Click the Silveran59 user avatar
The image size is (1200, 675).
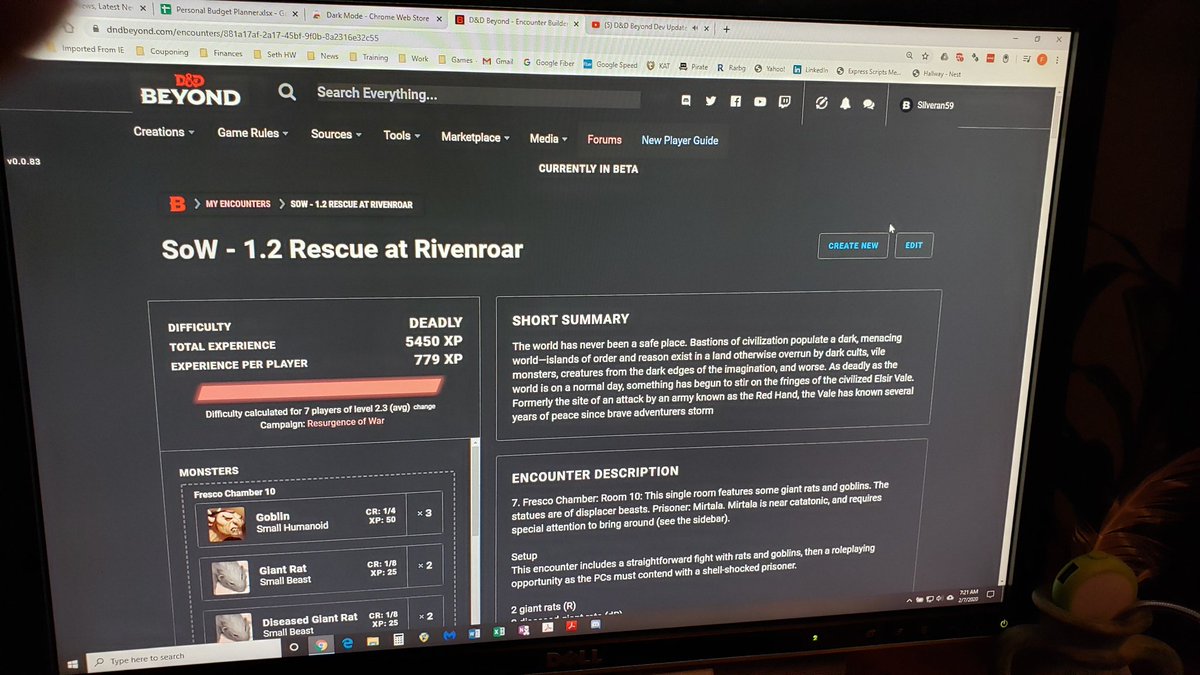(x=905, y=105)
